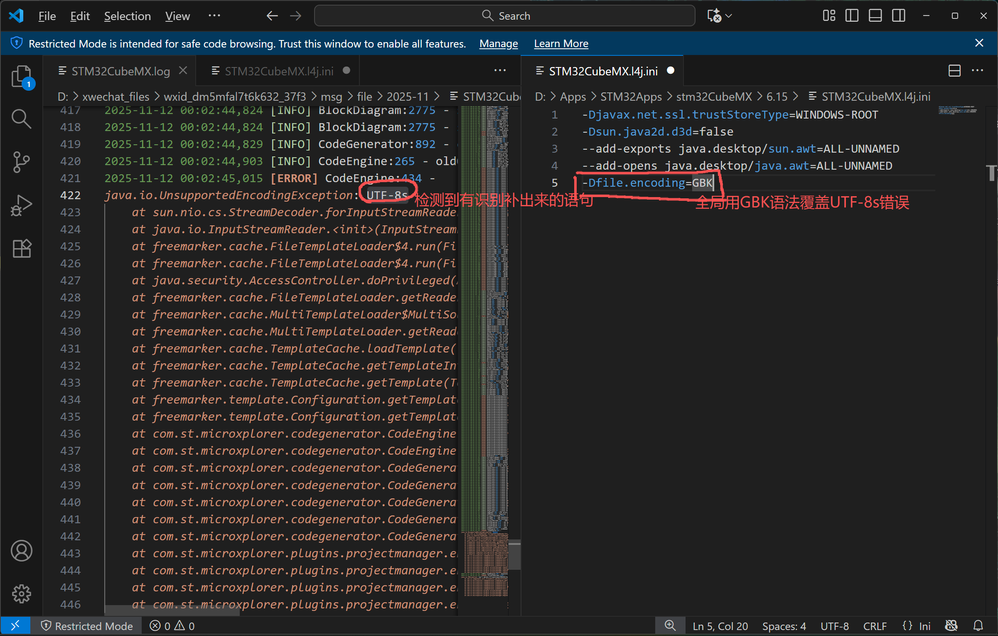The height and width of the screenshot is (636, 998).
Task: Click the left editor's vertical scrollbar thumb
Action: pos(514,555)
